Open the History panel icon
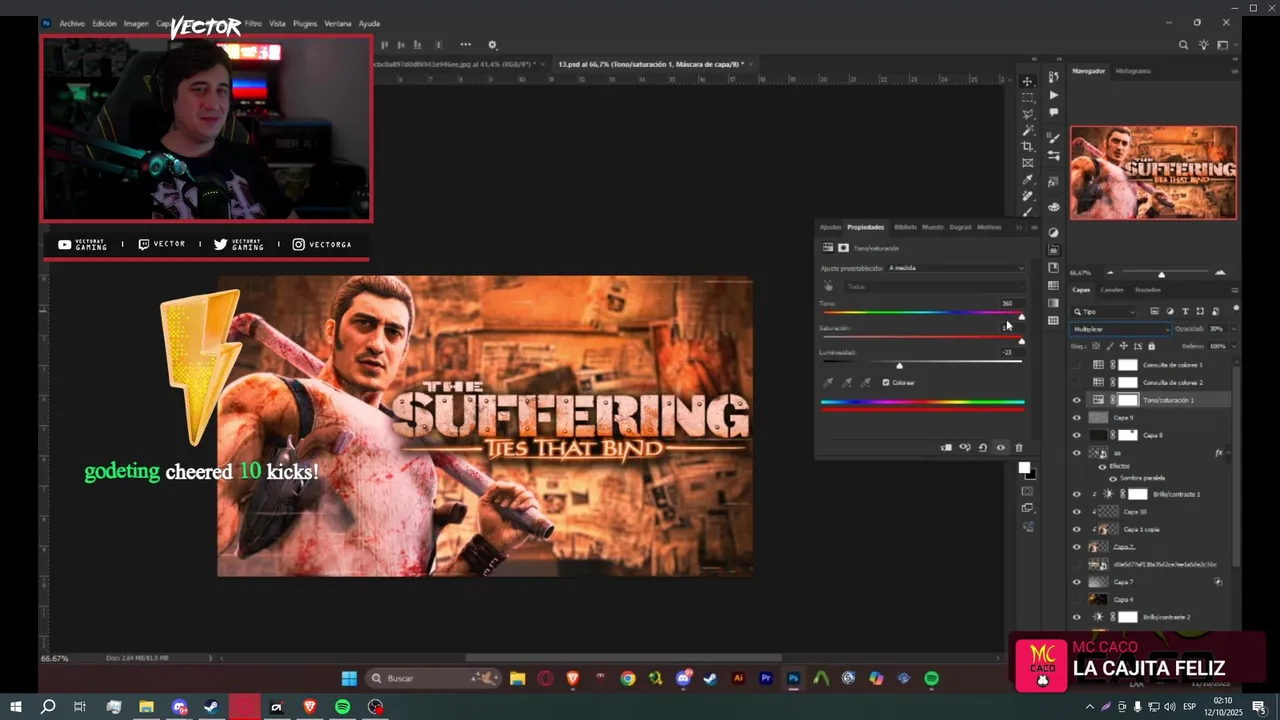This screenshot has height=720, width=1280. (x=1053, y=78)
